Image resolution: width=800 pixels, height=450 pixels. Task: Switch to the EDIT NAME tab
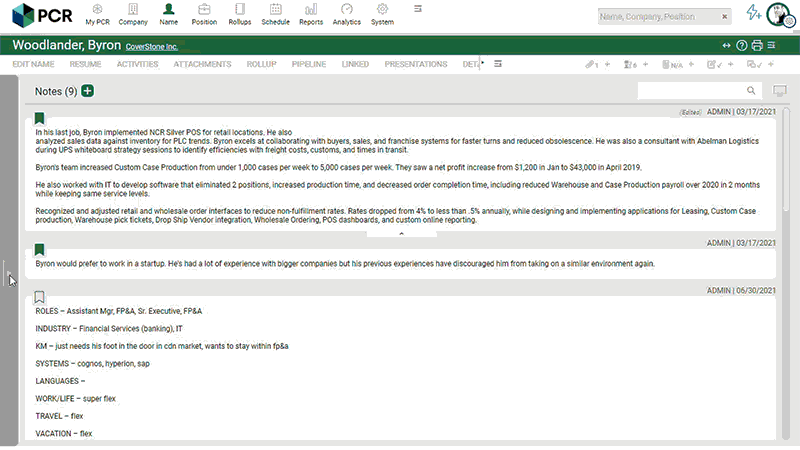[33, 64]
